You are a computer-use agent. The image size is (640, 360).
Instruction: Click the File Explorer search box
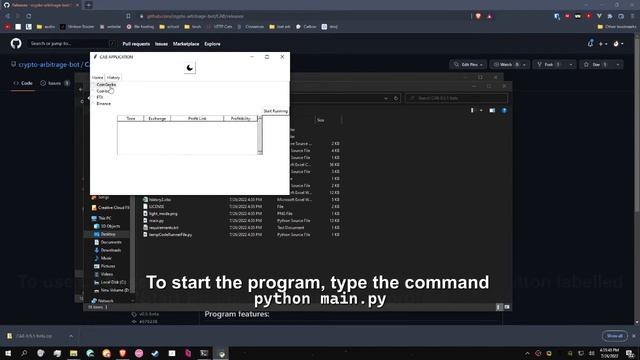point(456,98)
